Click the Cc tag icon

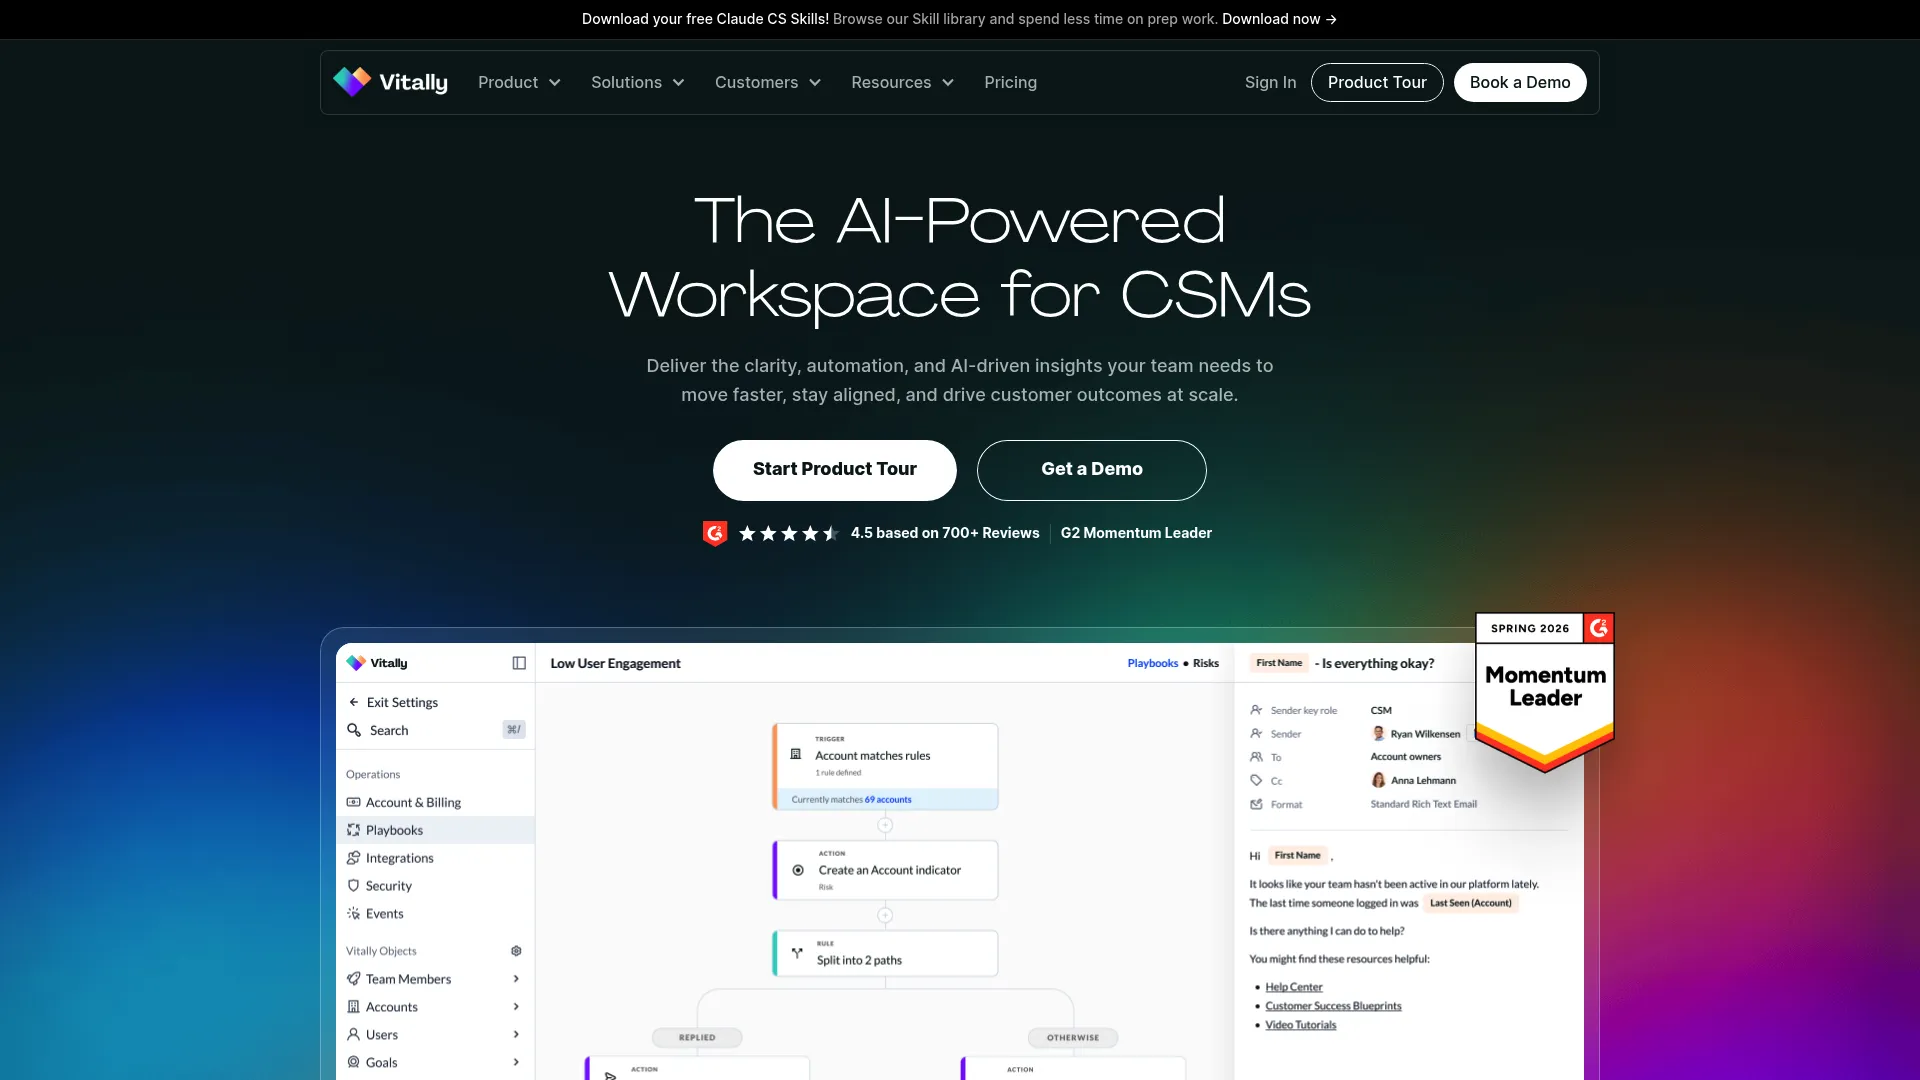pos(1256,780)
